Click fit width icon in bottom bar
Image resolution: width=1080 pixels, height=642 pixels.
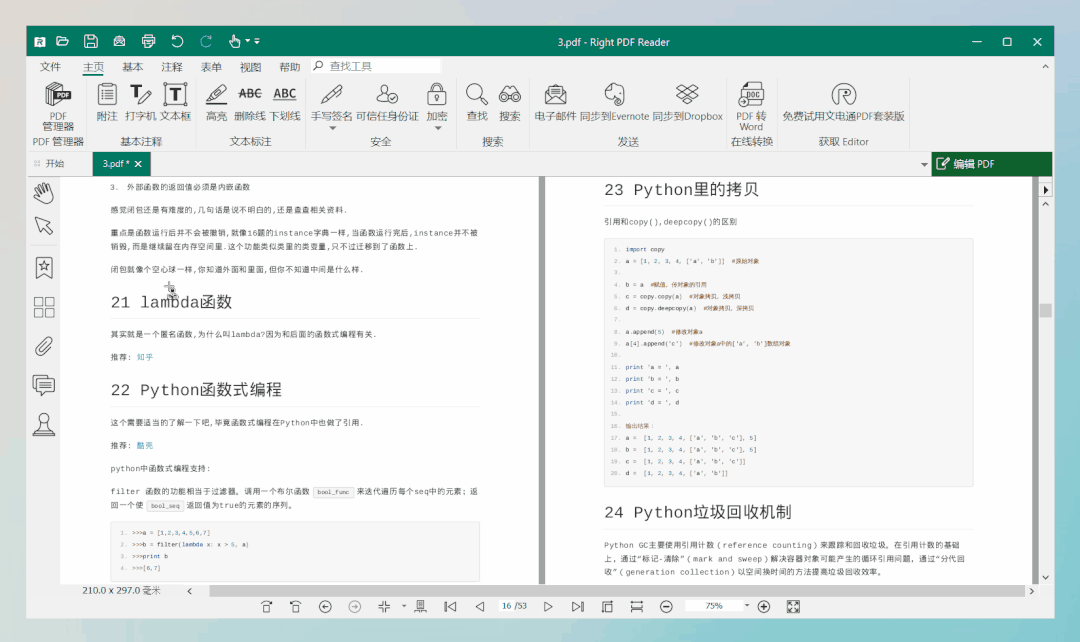[636, 607]
